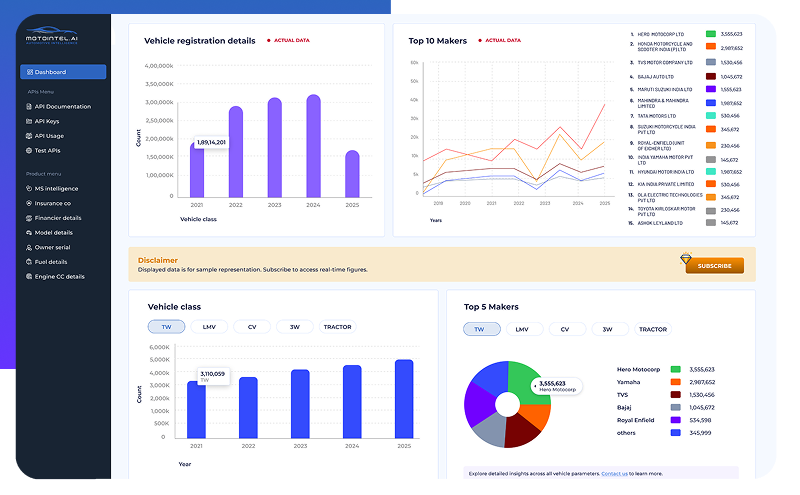The height and width of the screenshot is (495, 800).
Task: Click dark red swatch beside BAJAJ AUTO LTD
Action: coord(711,77)
